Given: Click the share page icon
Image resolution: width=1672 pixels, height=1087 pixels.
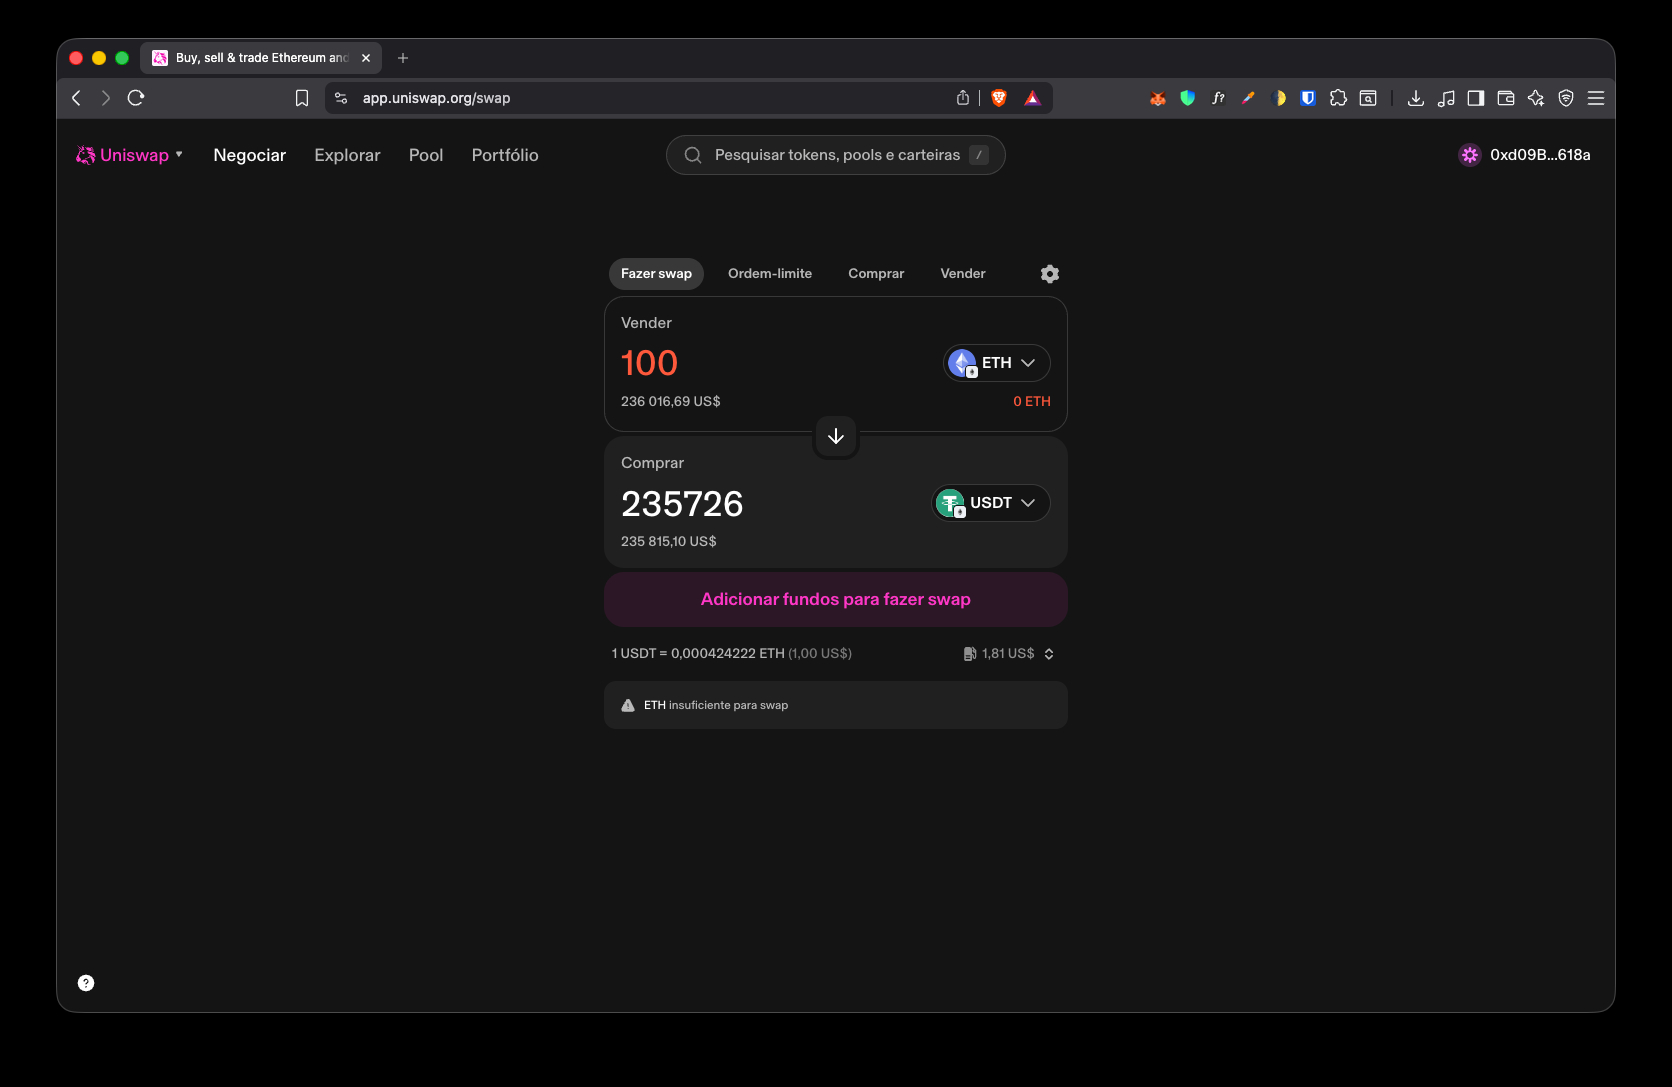Looking at the screenshot, I should [x=963, y=98].
